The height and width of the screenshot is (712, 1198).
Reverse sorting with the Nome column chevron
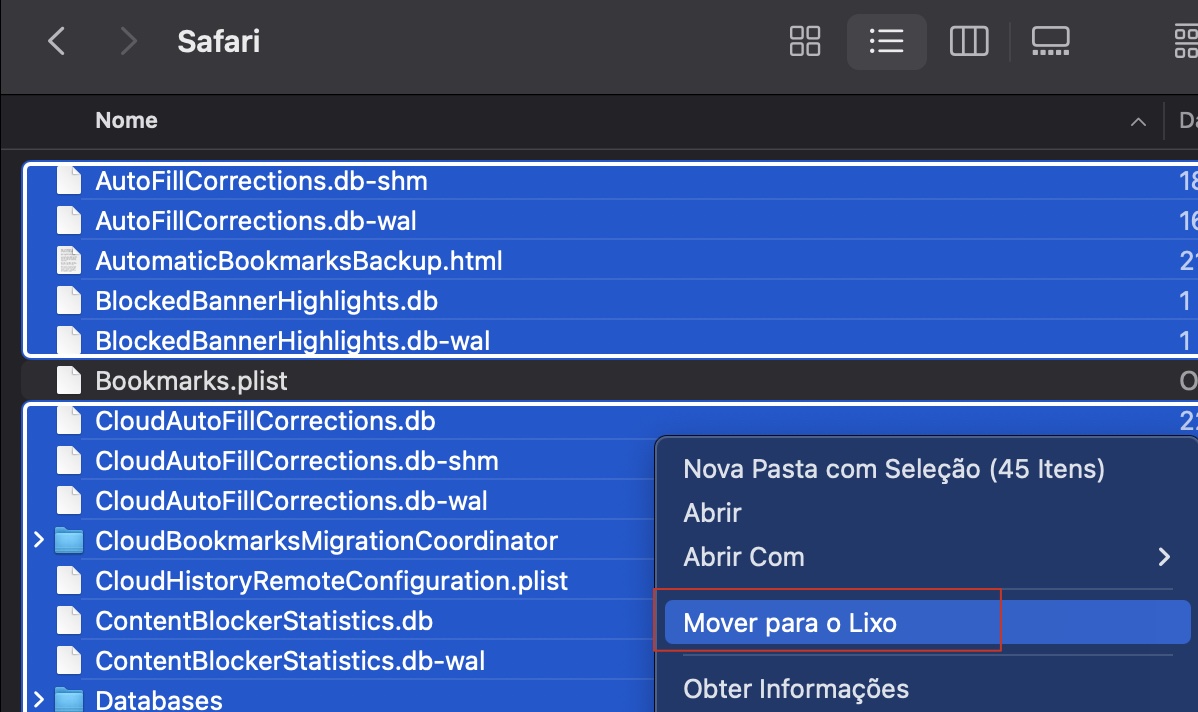point(1137,120)
